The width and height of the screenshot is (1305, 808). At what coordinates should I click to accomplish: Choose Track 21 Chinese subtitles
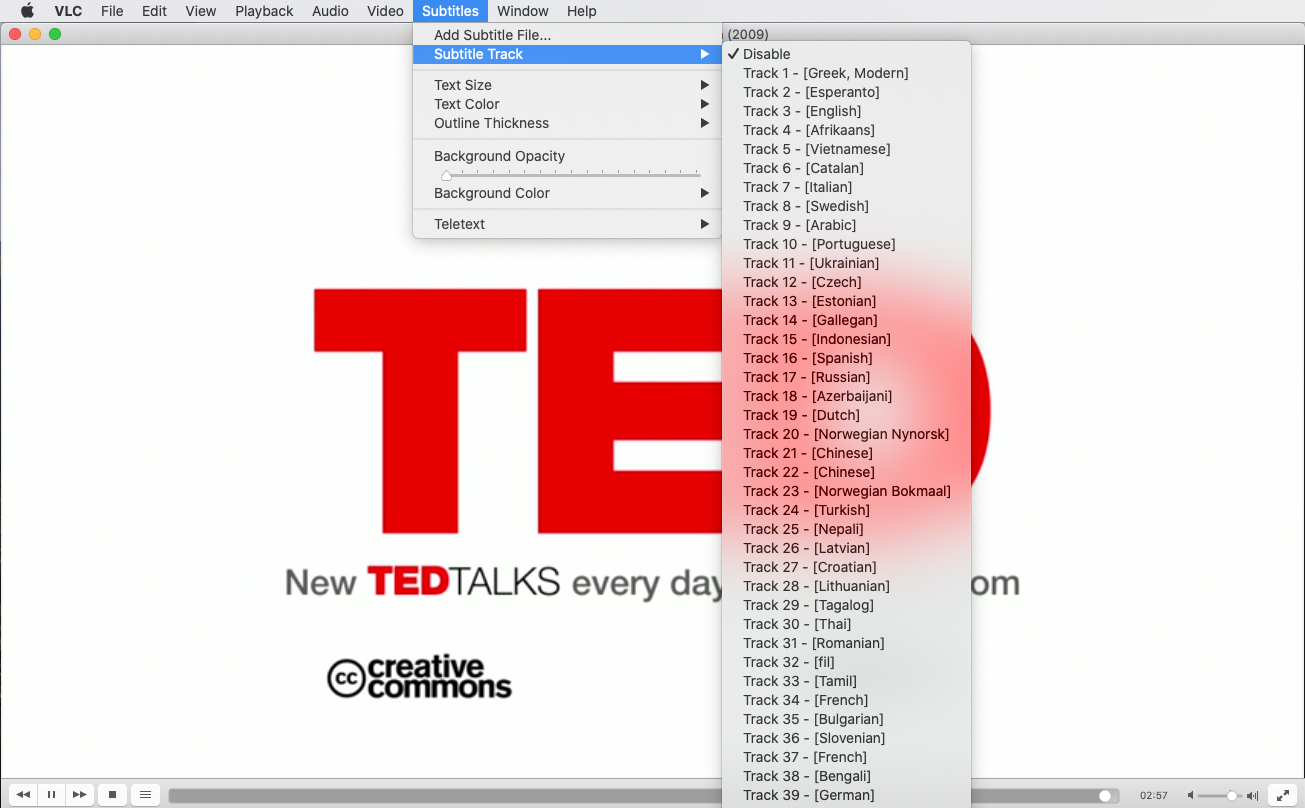[x=846, y=453]
